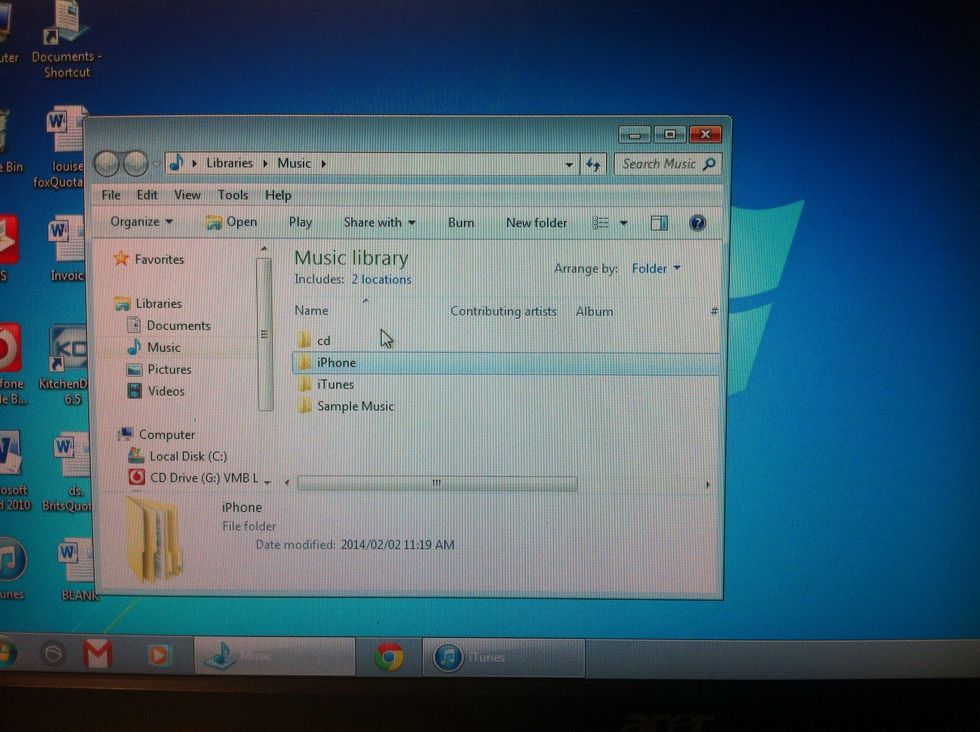The height and width of the screenshot is (732, 980).
Task: Sort by Contributing artists column header
Action: pos(503,311)
